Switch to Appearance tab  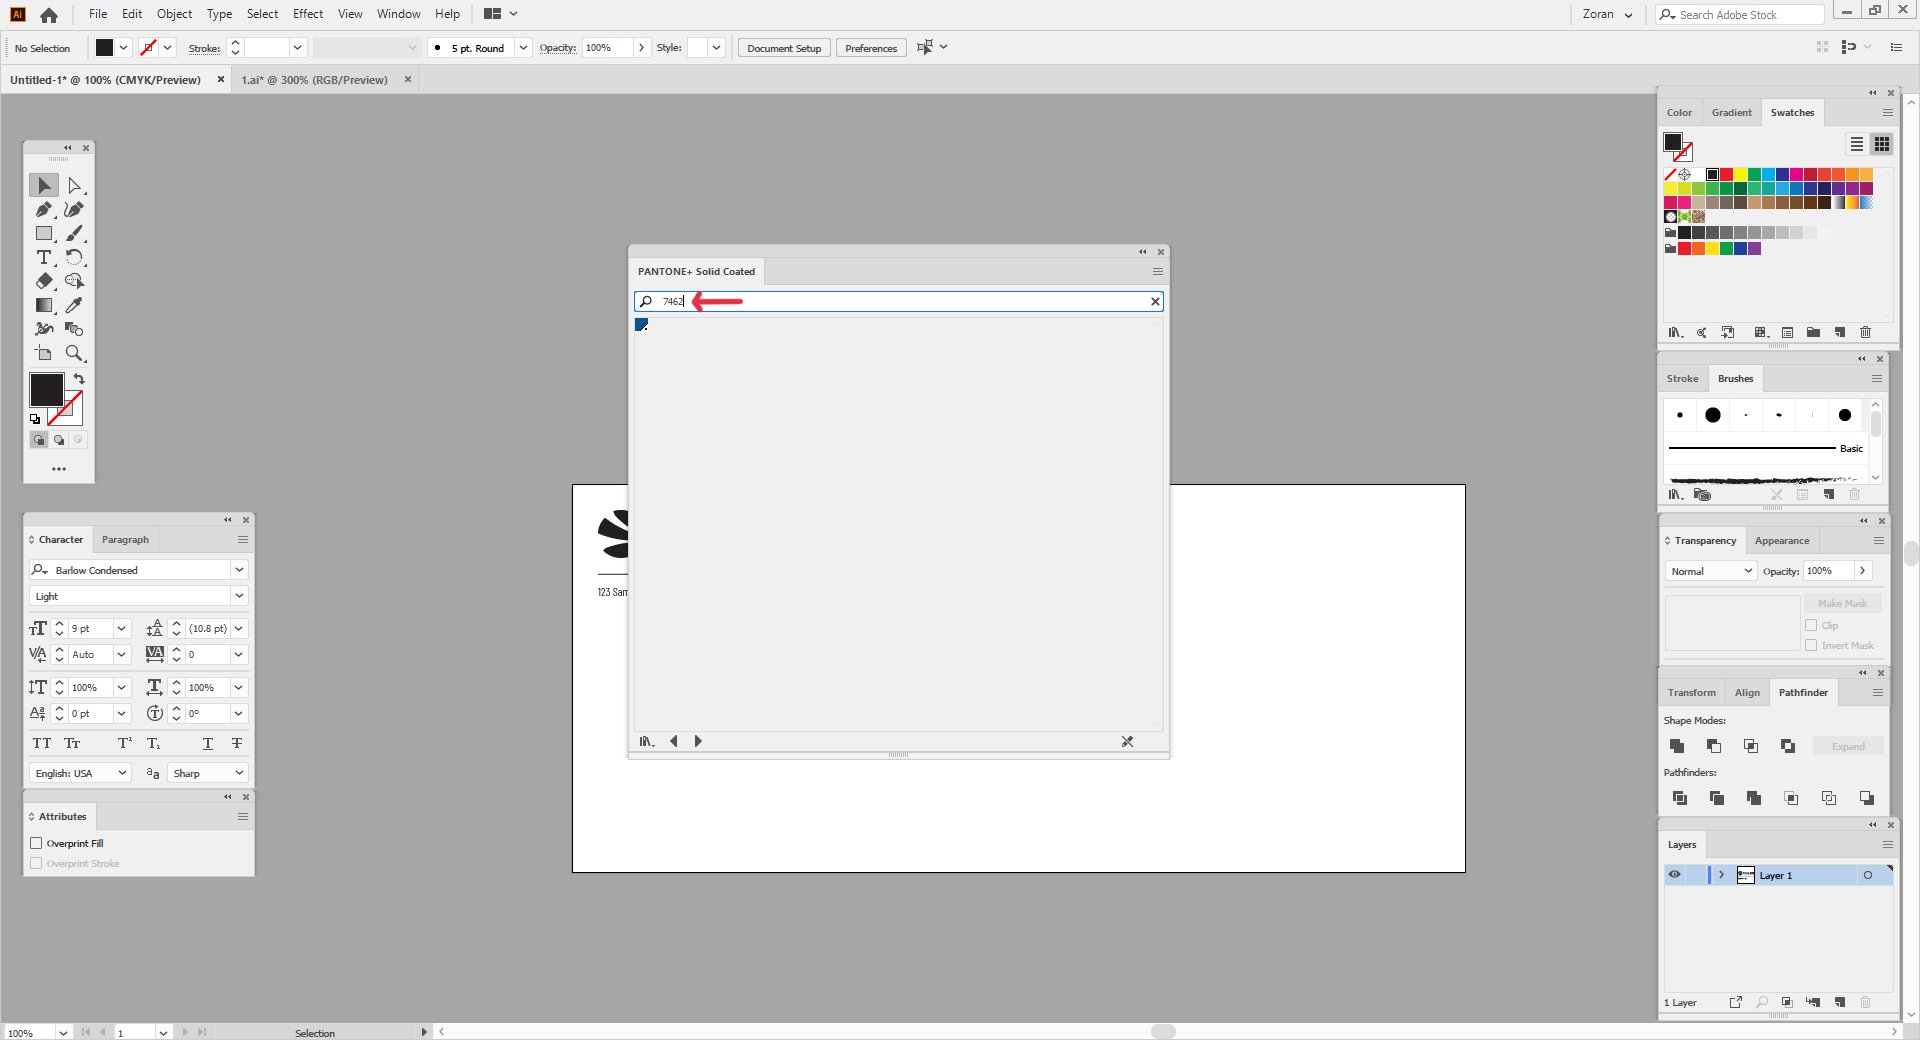coord(1782,540)
